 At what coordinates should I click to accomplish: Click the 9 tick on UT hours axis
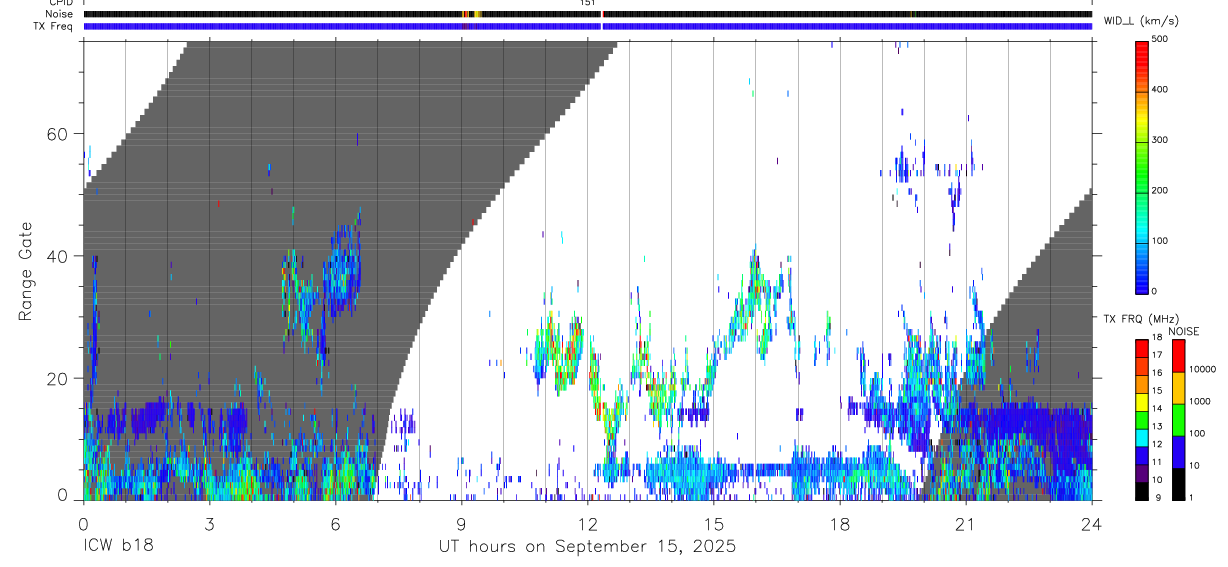(x=461, y=523)
